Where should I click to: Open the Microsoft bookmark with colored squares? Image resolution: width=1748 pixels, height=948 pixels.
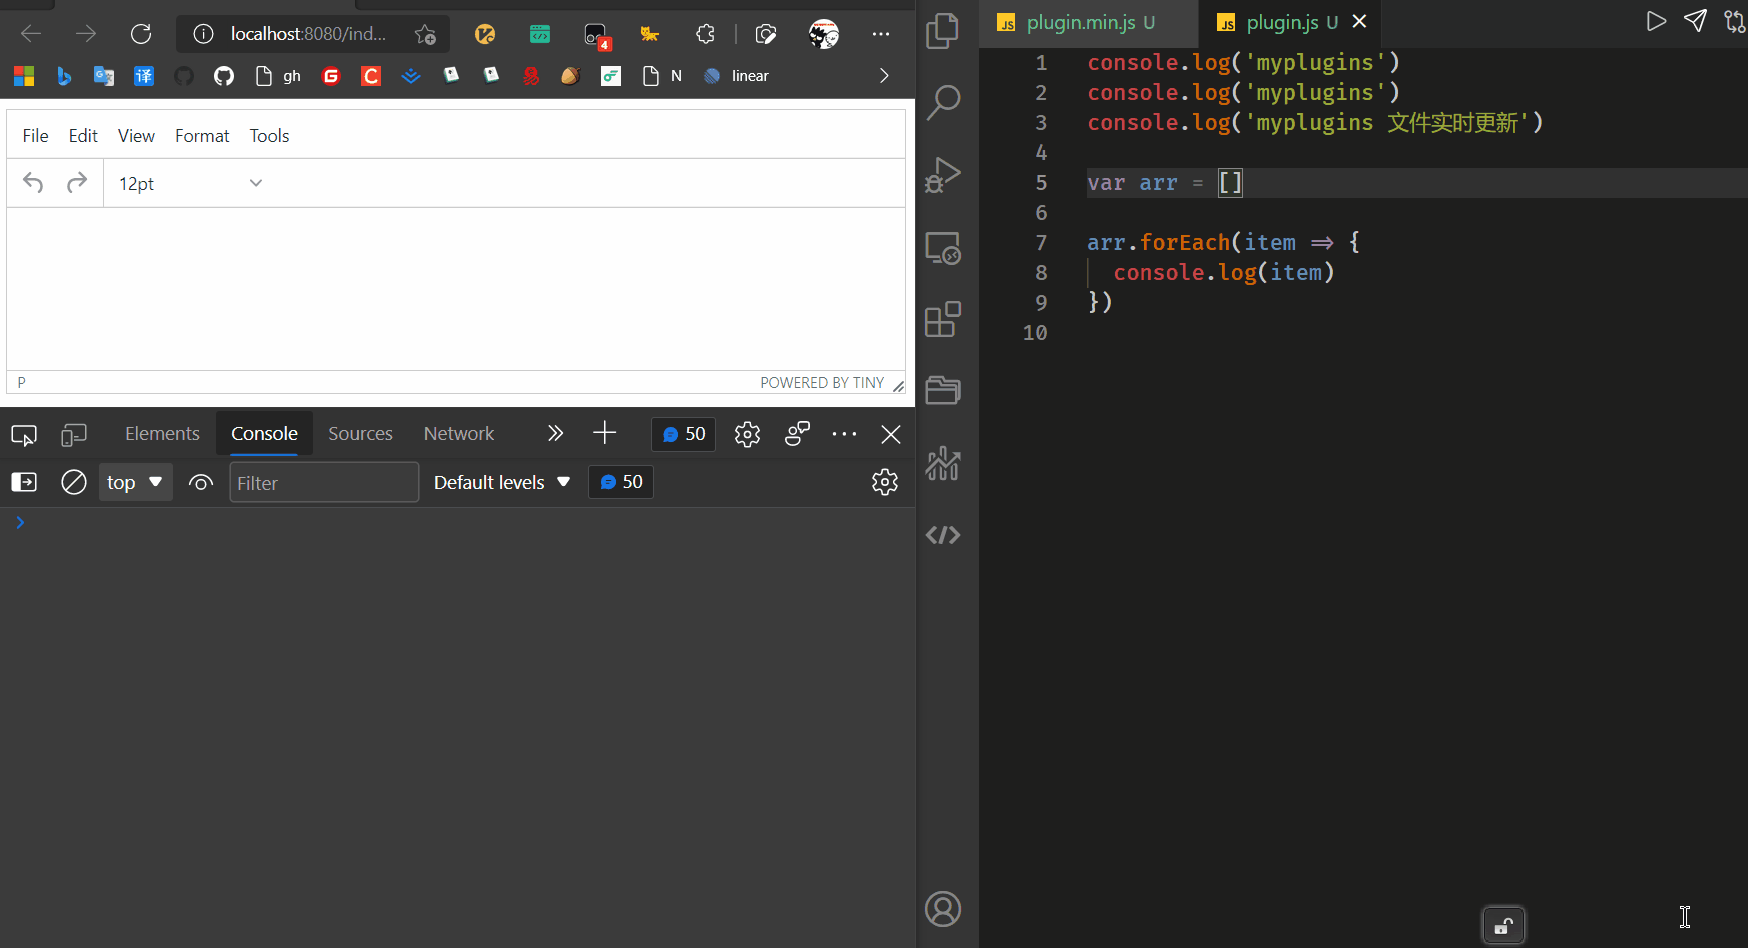24,76
